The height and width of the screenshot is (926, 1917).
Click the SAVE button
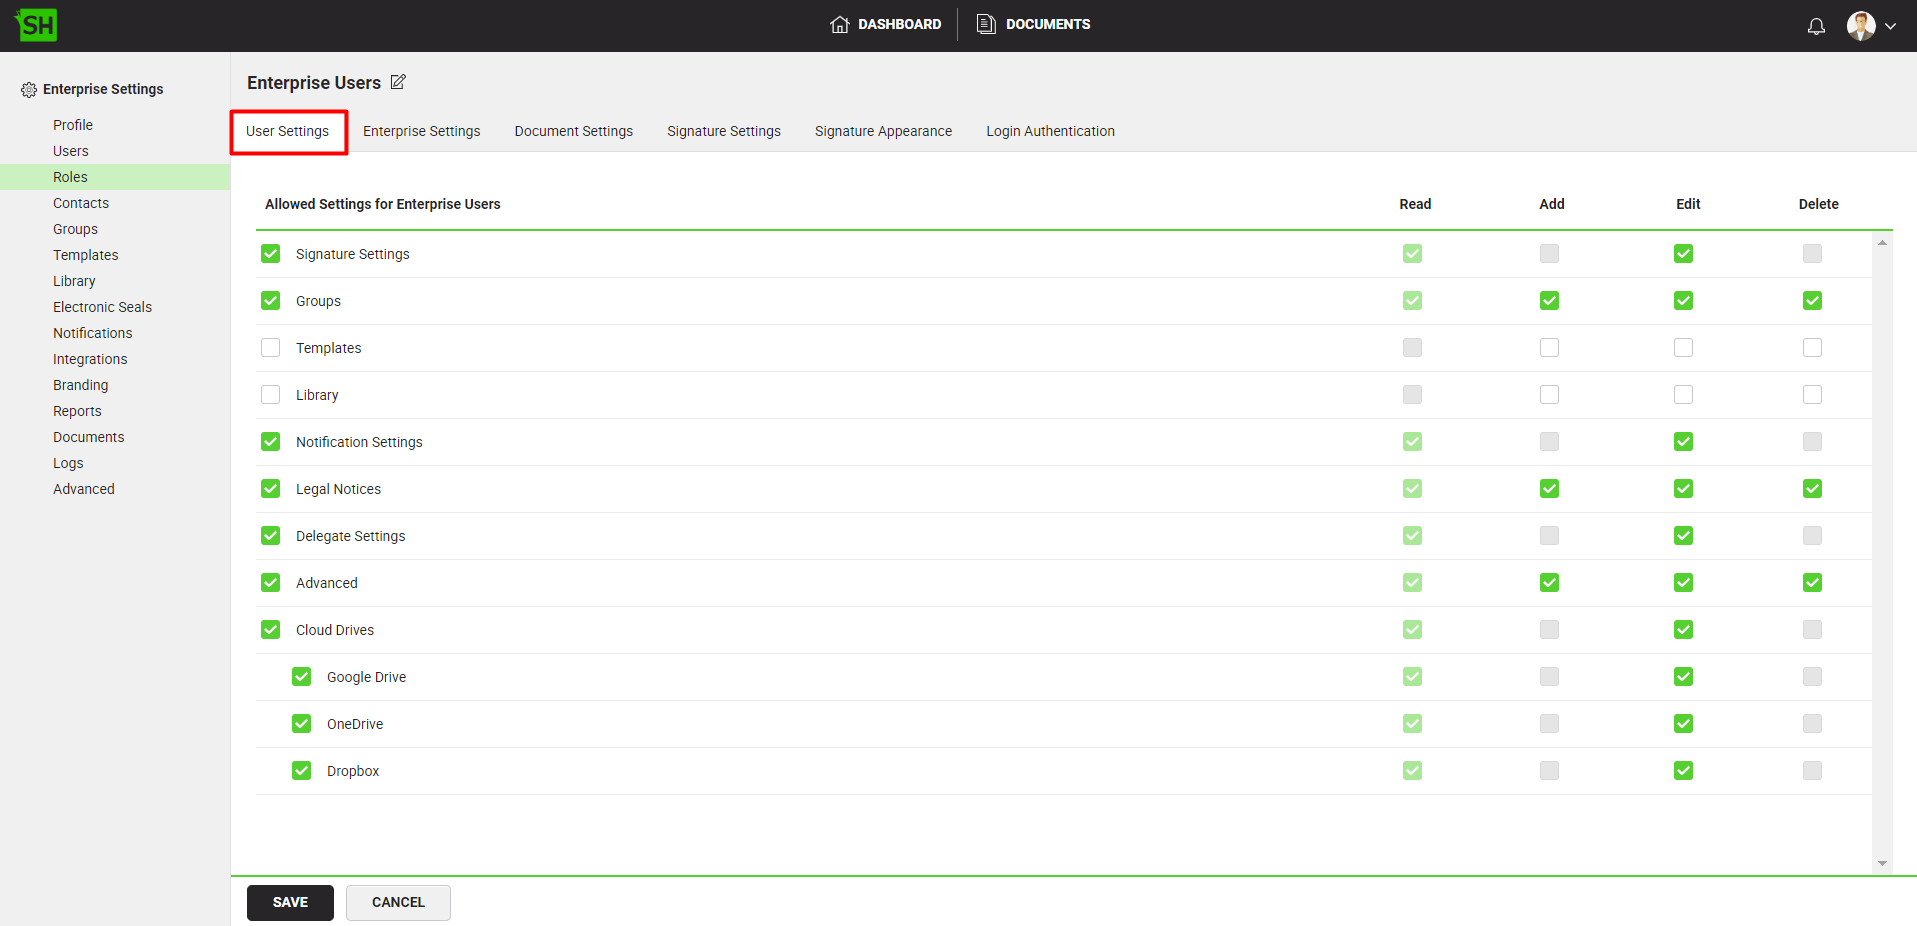(290, 902)
